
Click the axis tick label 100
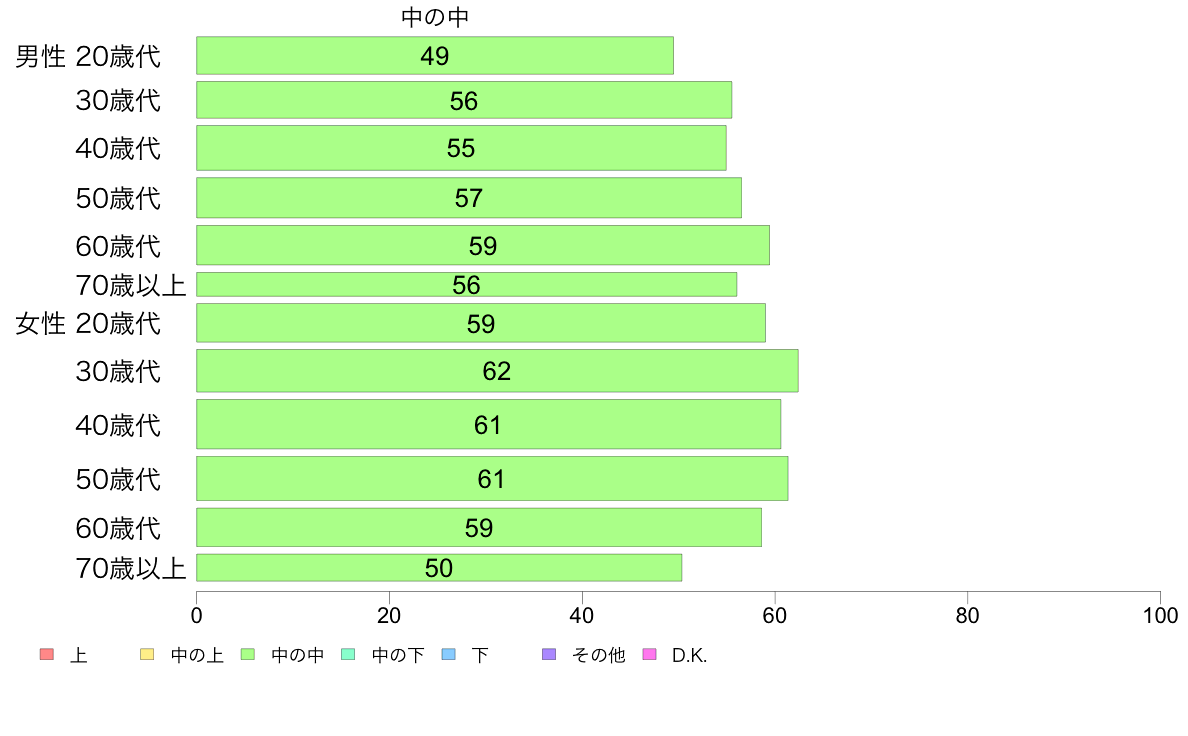pyautogui.click(x=1160, y=615)
